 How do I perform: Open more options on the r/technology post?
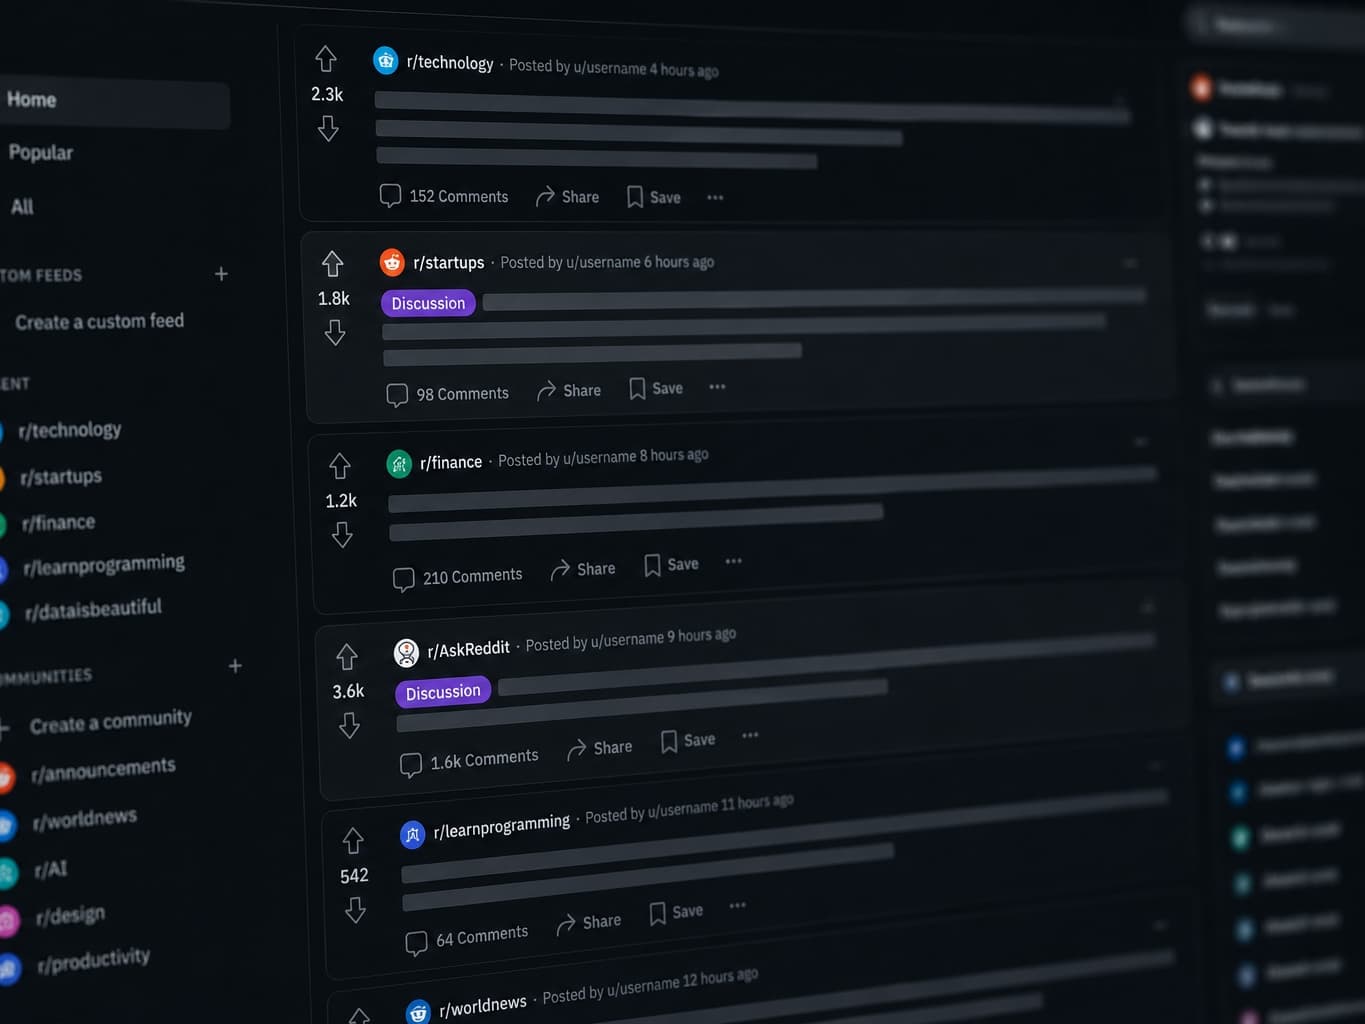(715, 197)
